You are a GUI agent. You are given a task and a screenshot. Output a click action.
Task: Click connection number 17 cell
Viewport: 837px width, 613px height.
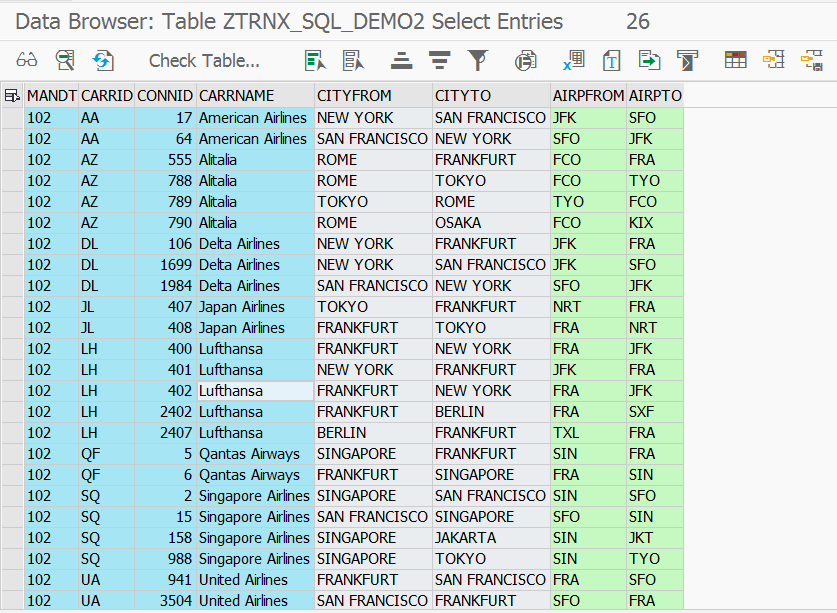click(x=165, y=117)
